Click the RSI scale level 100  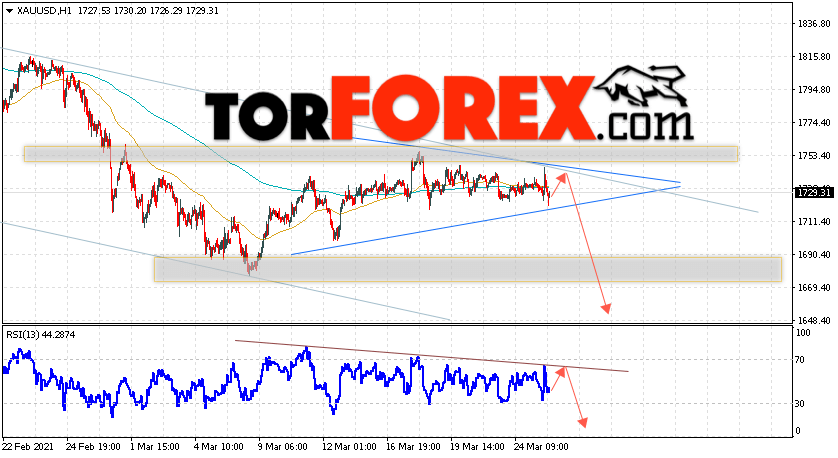click(803, 333)
